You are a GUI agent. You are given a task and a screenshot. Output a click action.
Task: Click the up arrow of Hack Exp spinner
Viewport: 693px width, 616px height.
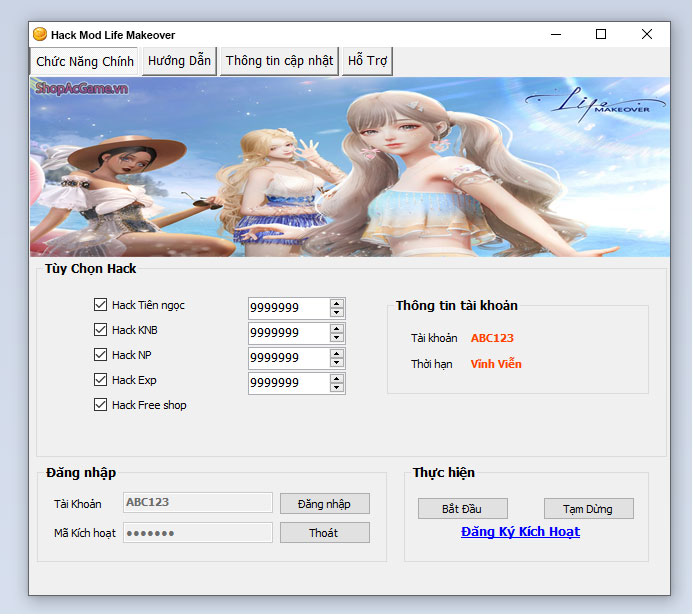pyautogui.click(x=337, y=379)
